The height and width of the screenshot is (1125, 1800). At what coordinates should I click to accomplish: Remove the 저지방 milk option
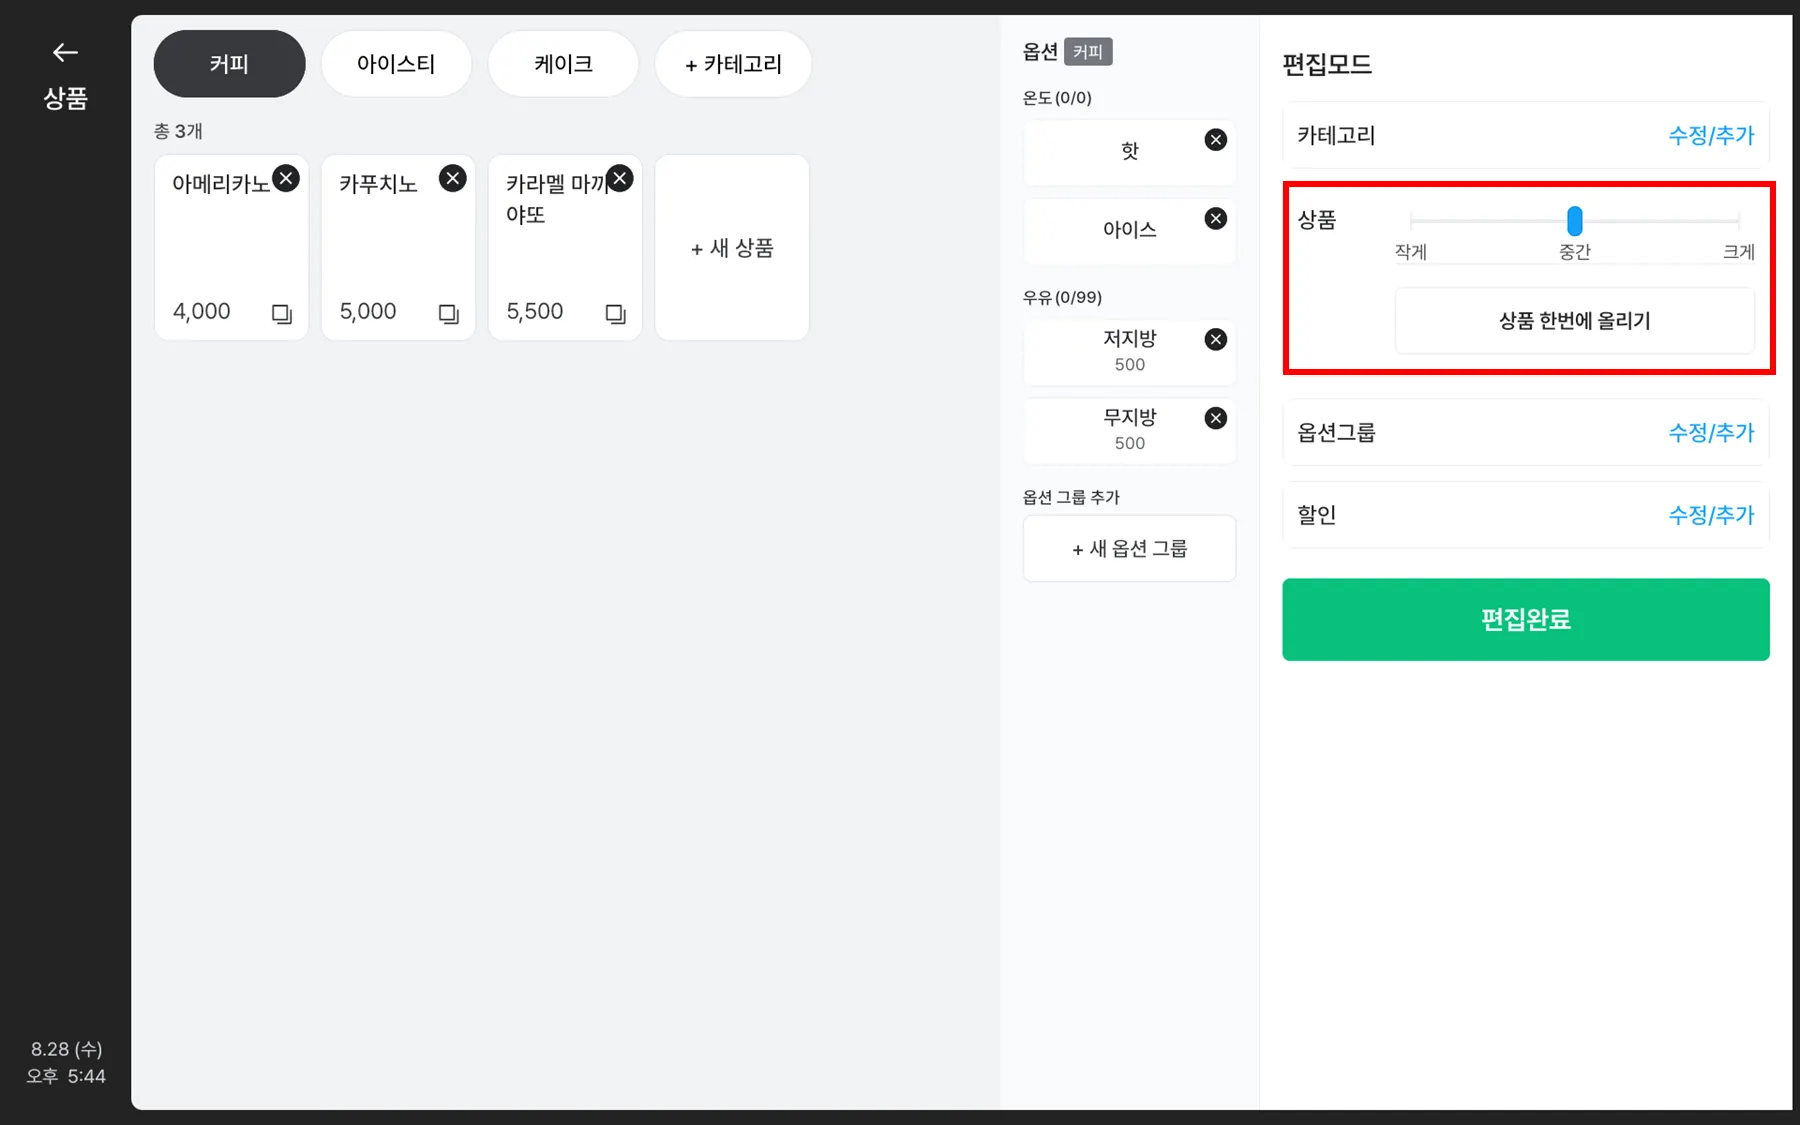click(x=1216, y=340)
